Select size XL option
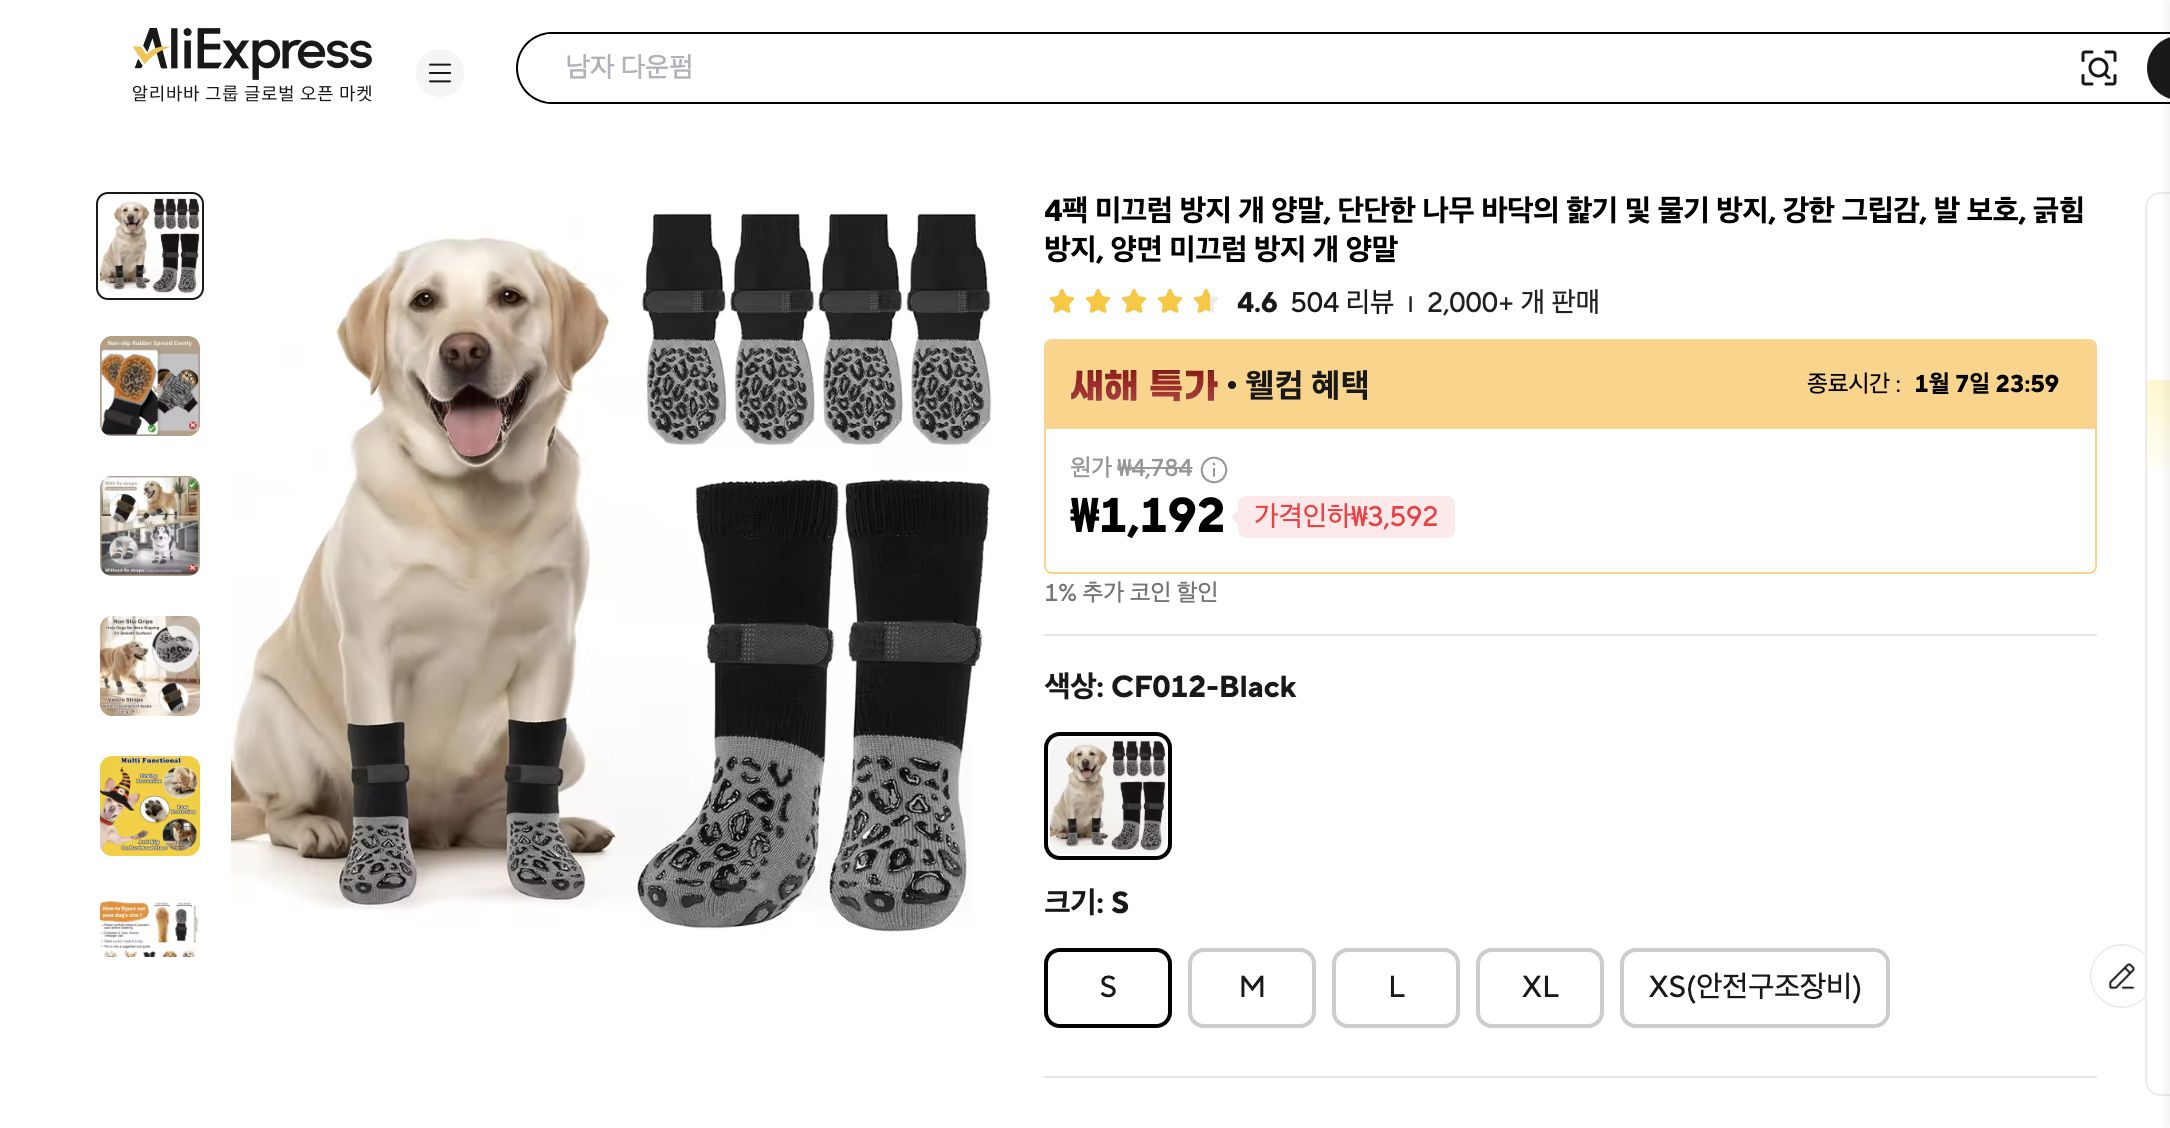Screen dimensions: 2170x1128 tap(1539, 988)
